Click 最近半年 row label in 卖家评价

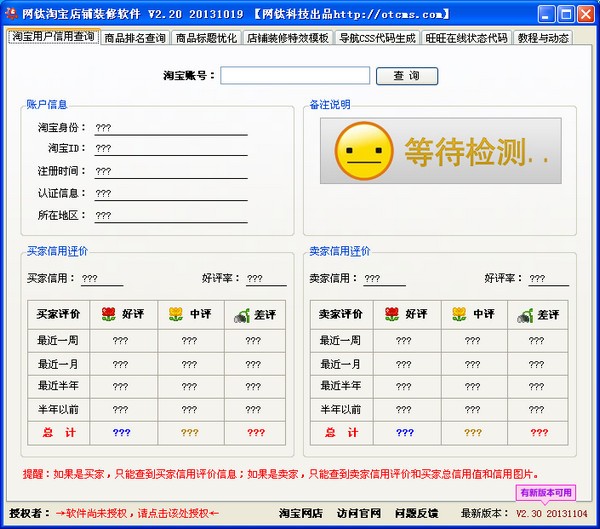(x=341, y=386)
